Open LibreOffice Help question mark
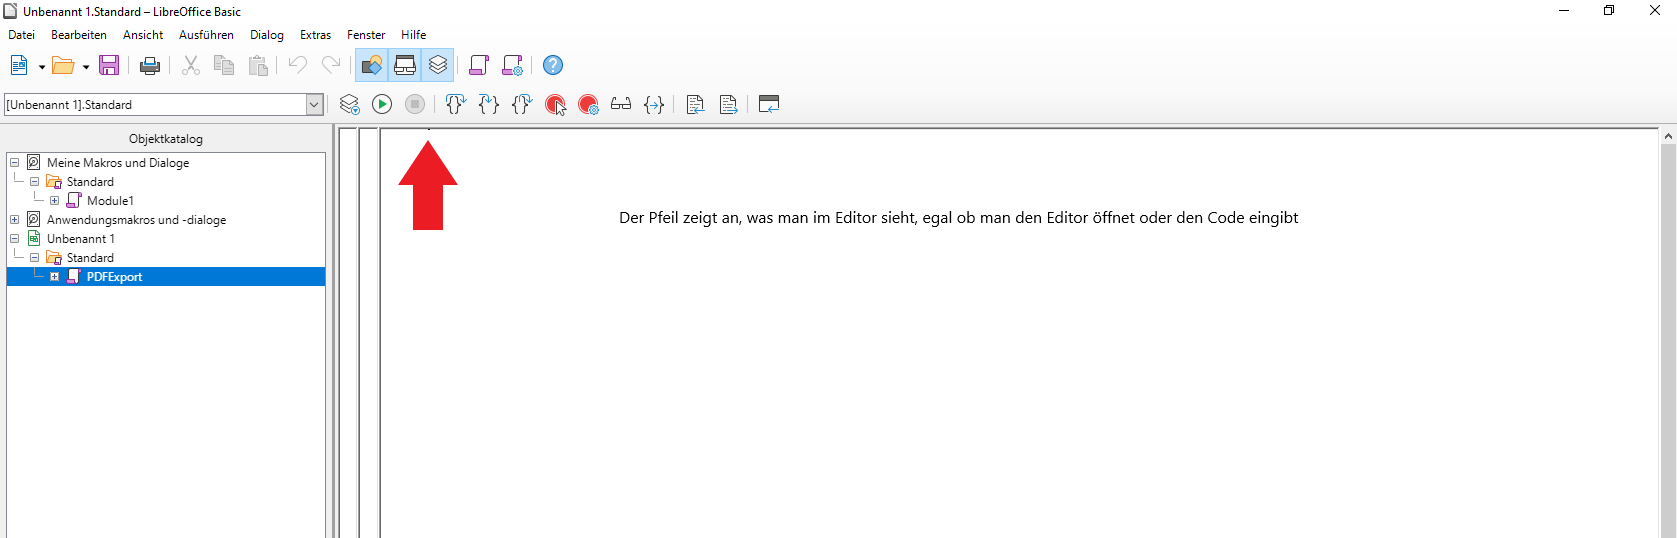The width and height of the screenshot is (1677, 538). coord(553,66)
